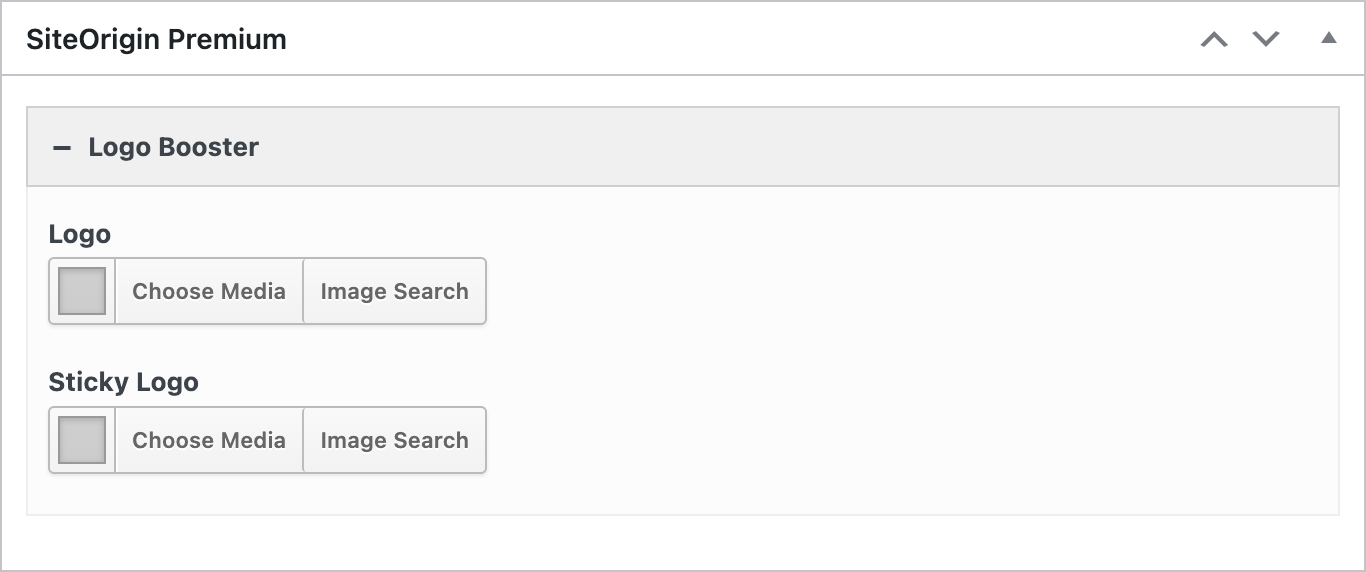Click the Logo field label
1366x572 pixels.
pyautogui.click(x=80, y=234)
